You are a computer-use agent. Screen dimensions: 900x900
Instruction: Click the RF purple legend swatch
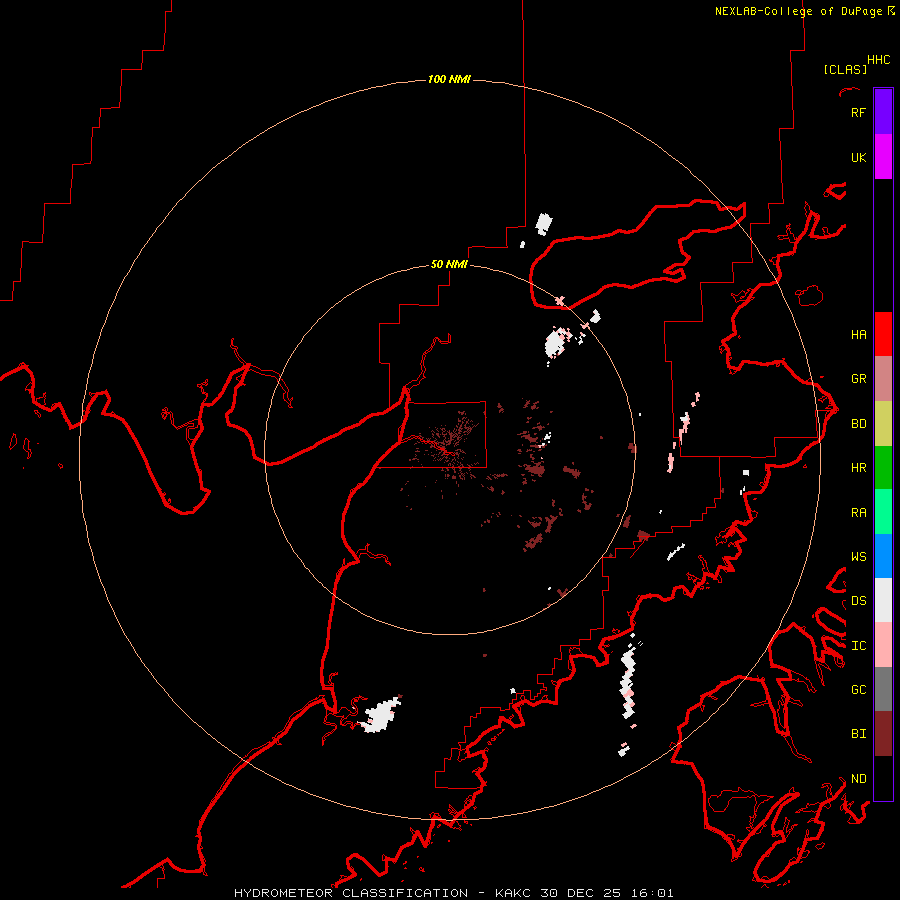[883, 112]
